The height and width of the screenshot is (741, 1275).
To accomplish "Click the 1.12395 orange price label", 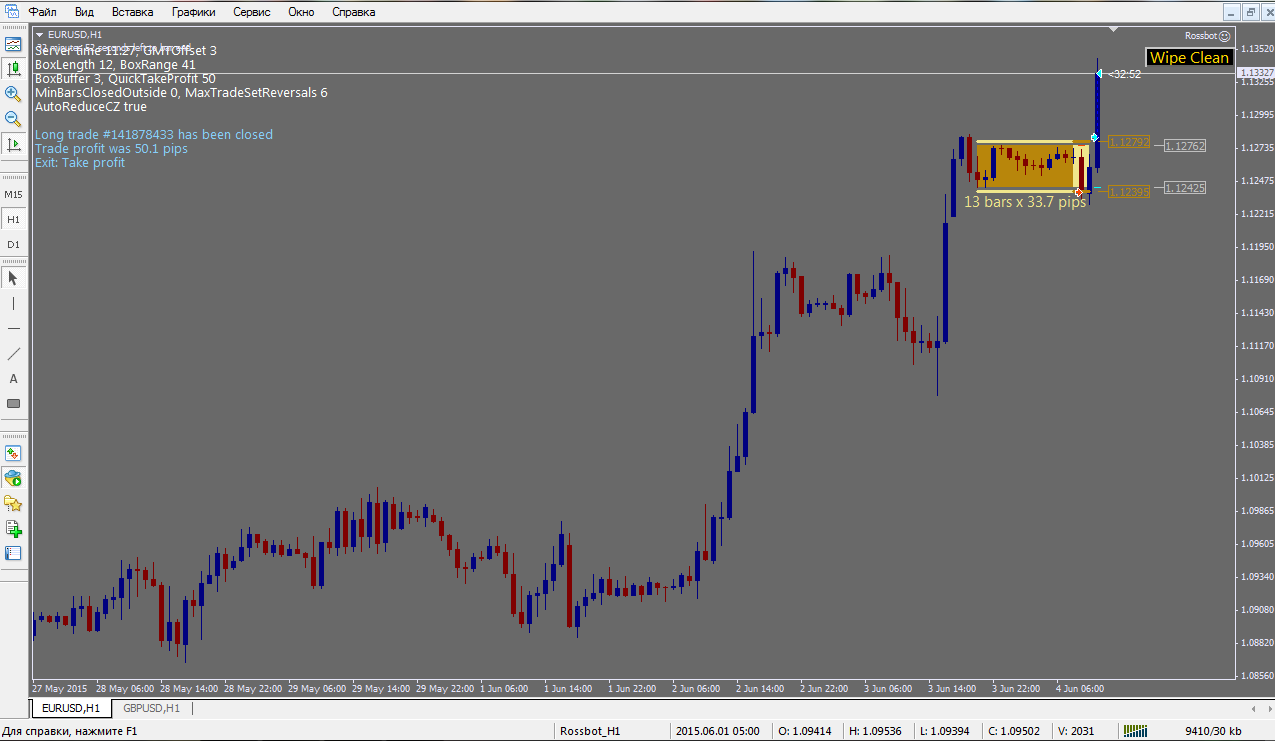I will pyautogui.click(x=1129, y=191).
